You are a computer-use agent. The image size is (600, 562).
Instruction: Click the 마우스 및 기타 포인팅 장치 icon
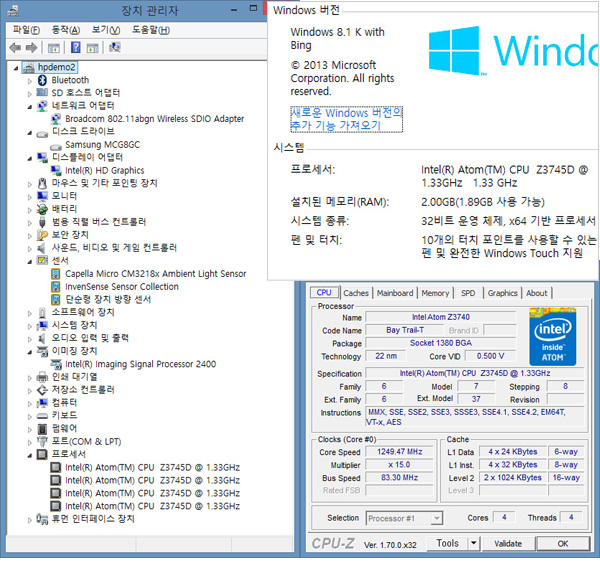tap(42, 183)
